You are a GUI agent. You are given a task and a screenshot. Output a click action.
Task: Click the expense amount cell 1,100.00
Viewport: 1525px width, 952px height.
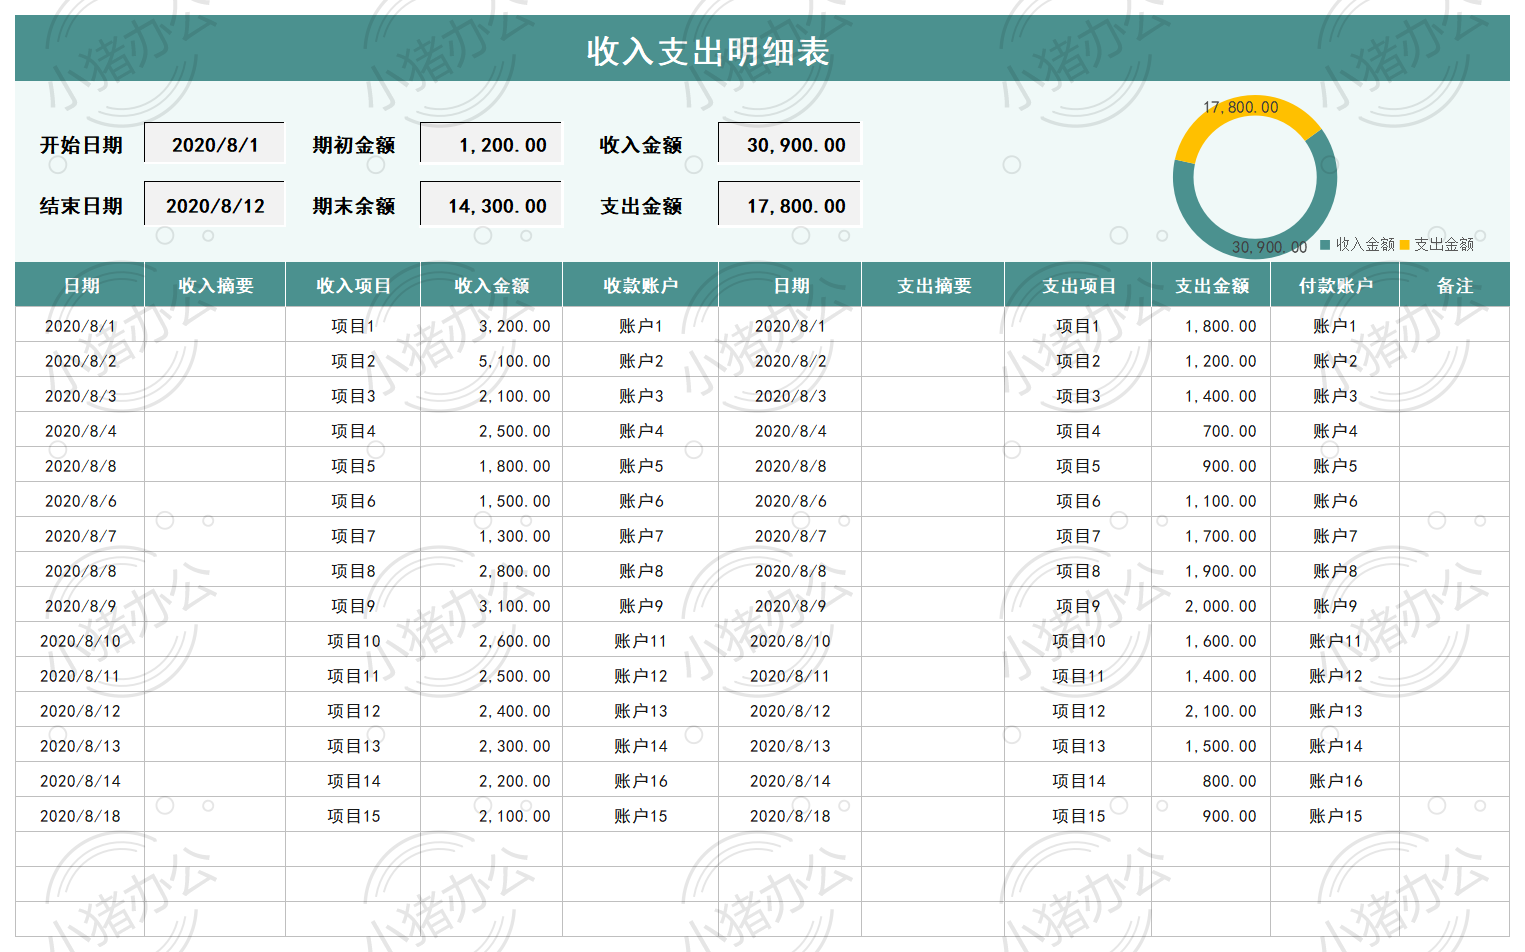(1211, 500)
